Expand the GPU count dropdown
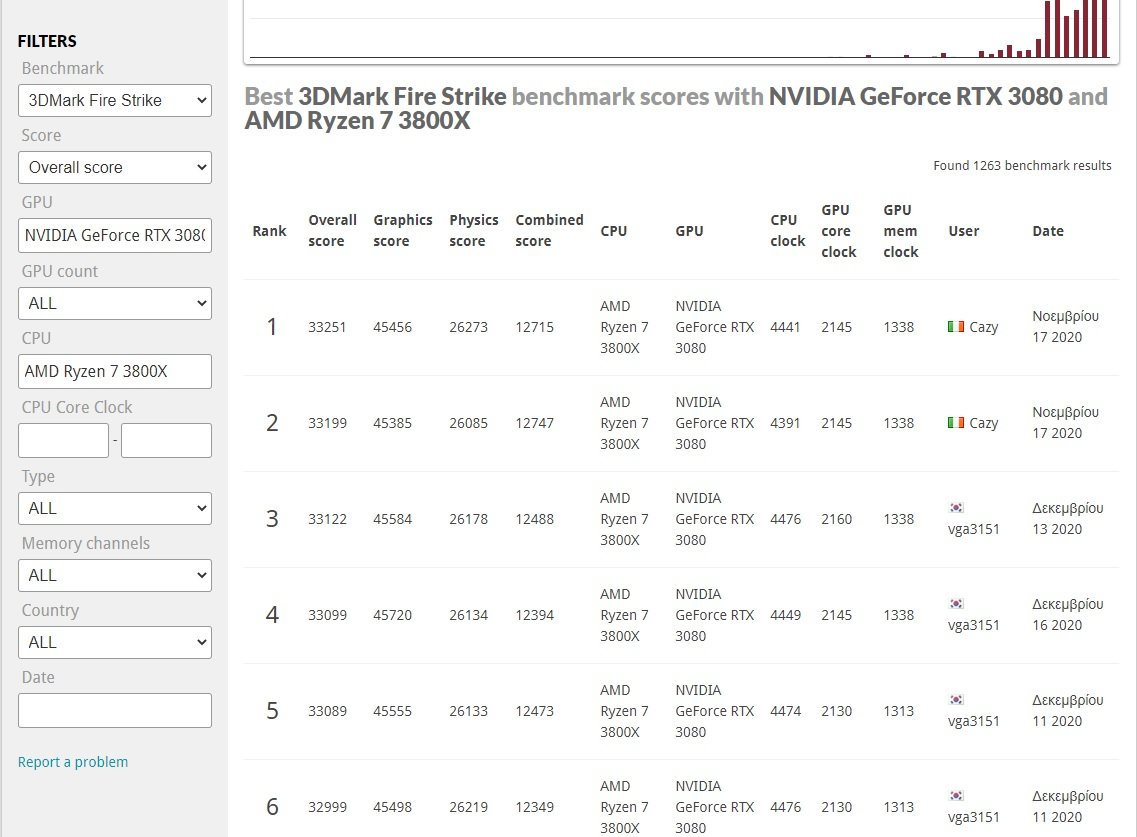The height and width of the screenshot is (837, 1137). tap(115, 303)
